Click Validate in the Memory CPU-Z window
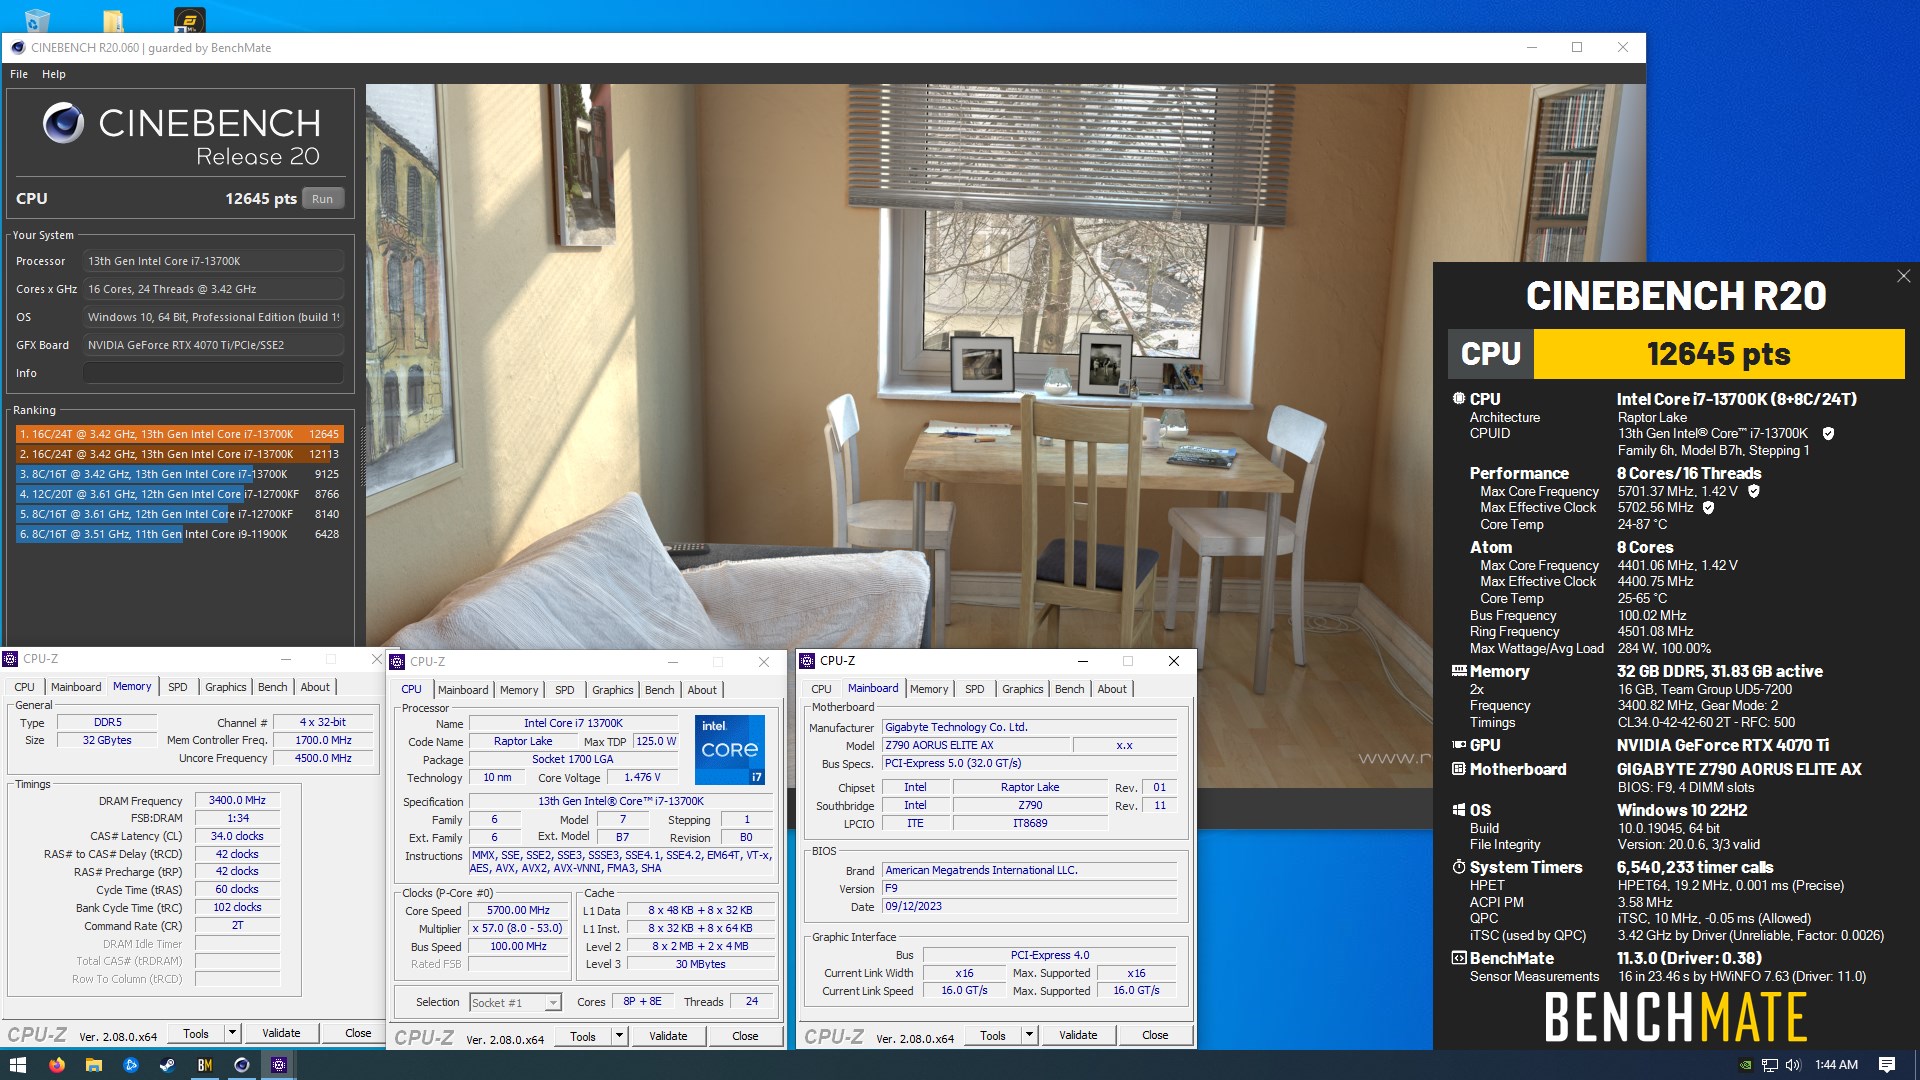 click(281, 1033)
